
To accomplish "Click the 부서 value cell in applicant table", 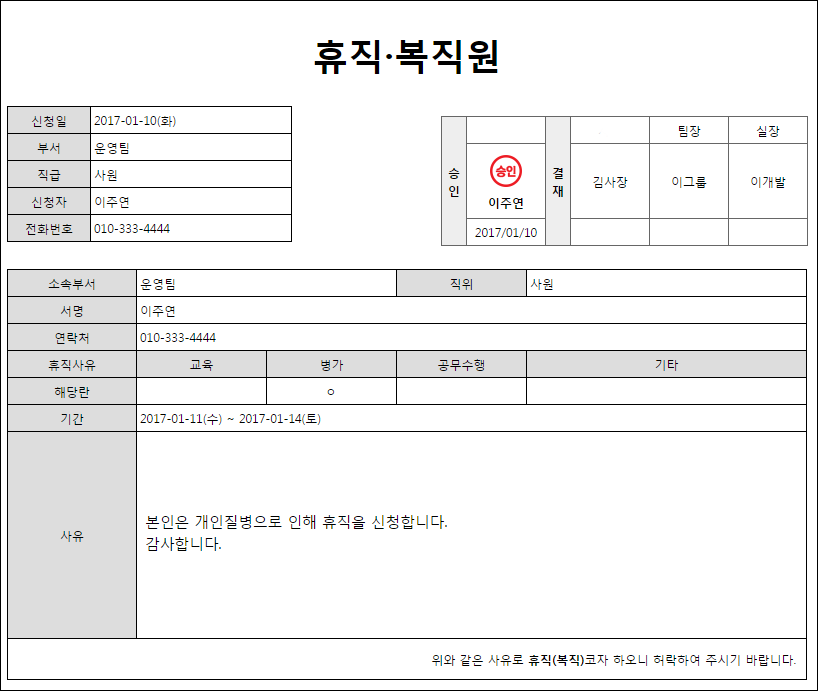I will (x=190, y=148).
